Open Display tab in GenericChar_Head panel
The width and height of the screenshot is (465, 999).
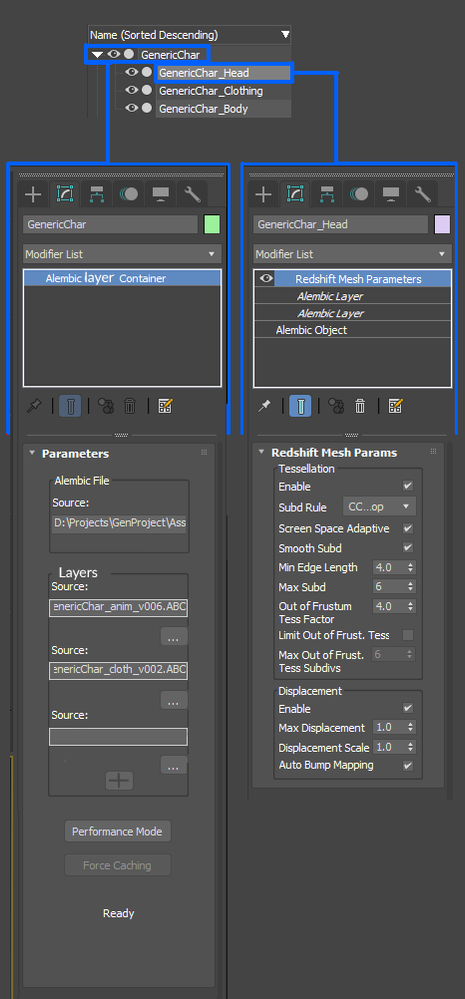390,194
